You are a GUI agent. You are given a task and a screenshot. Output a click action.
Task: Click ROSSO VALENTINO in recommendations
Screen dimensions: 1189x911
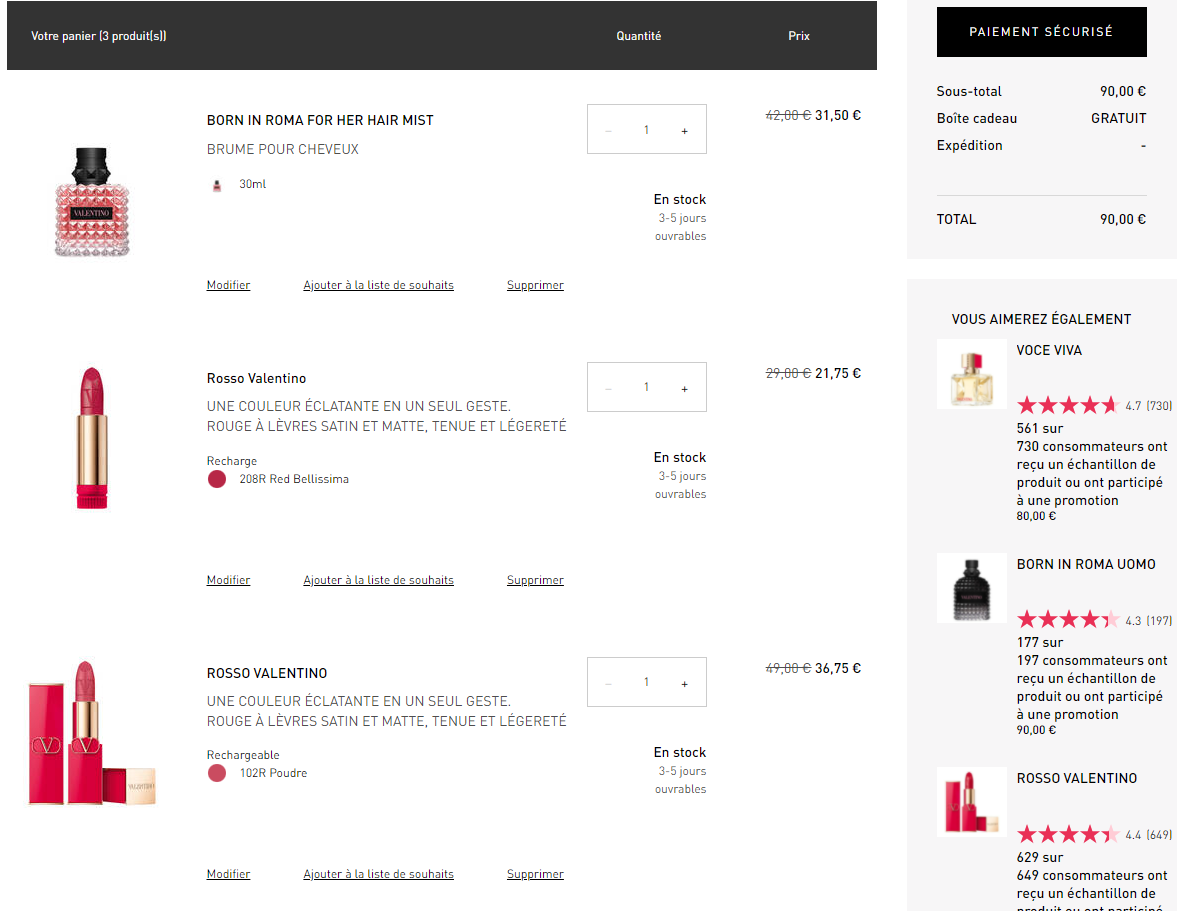[1077, 778]
